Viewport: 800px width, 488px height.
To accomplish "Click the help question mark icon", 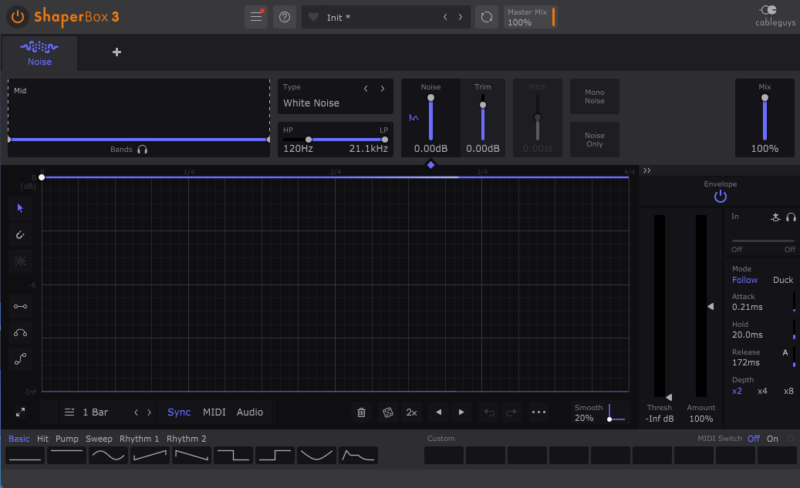I will 284,17.
